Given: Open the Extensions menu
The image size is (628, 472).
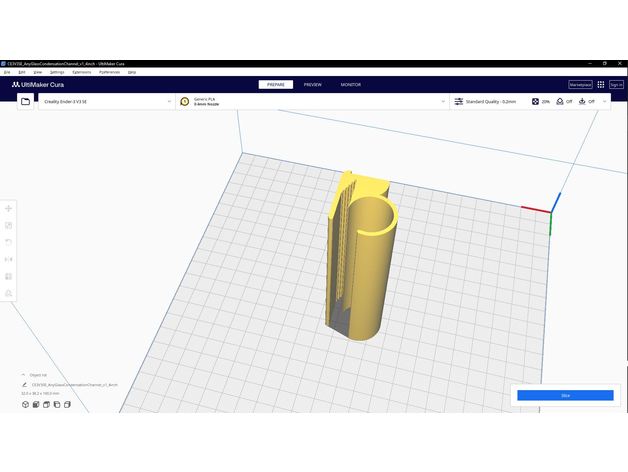Looking at the screenshot, I should 81,72.
